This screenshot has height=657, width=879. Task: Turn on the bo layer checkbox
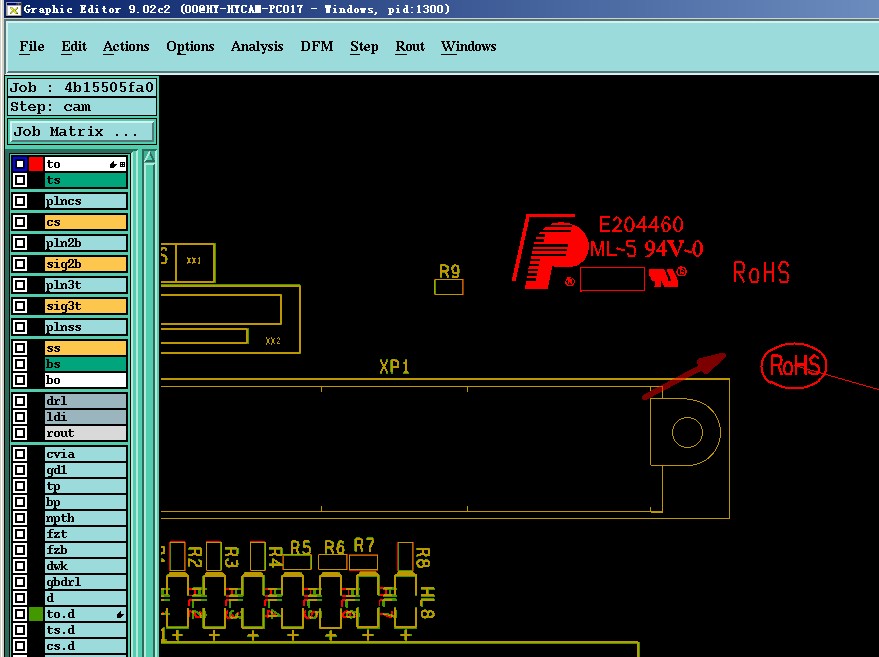(20, 380)
